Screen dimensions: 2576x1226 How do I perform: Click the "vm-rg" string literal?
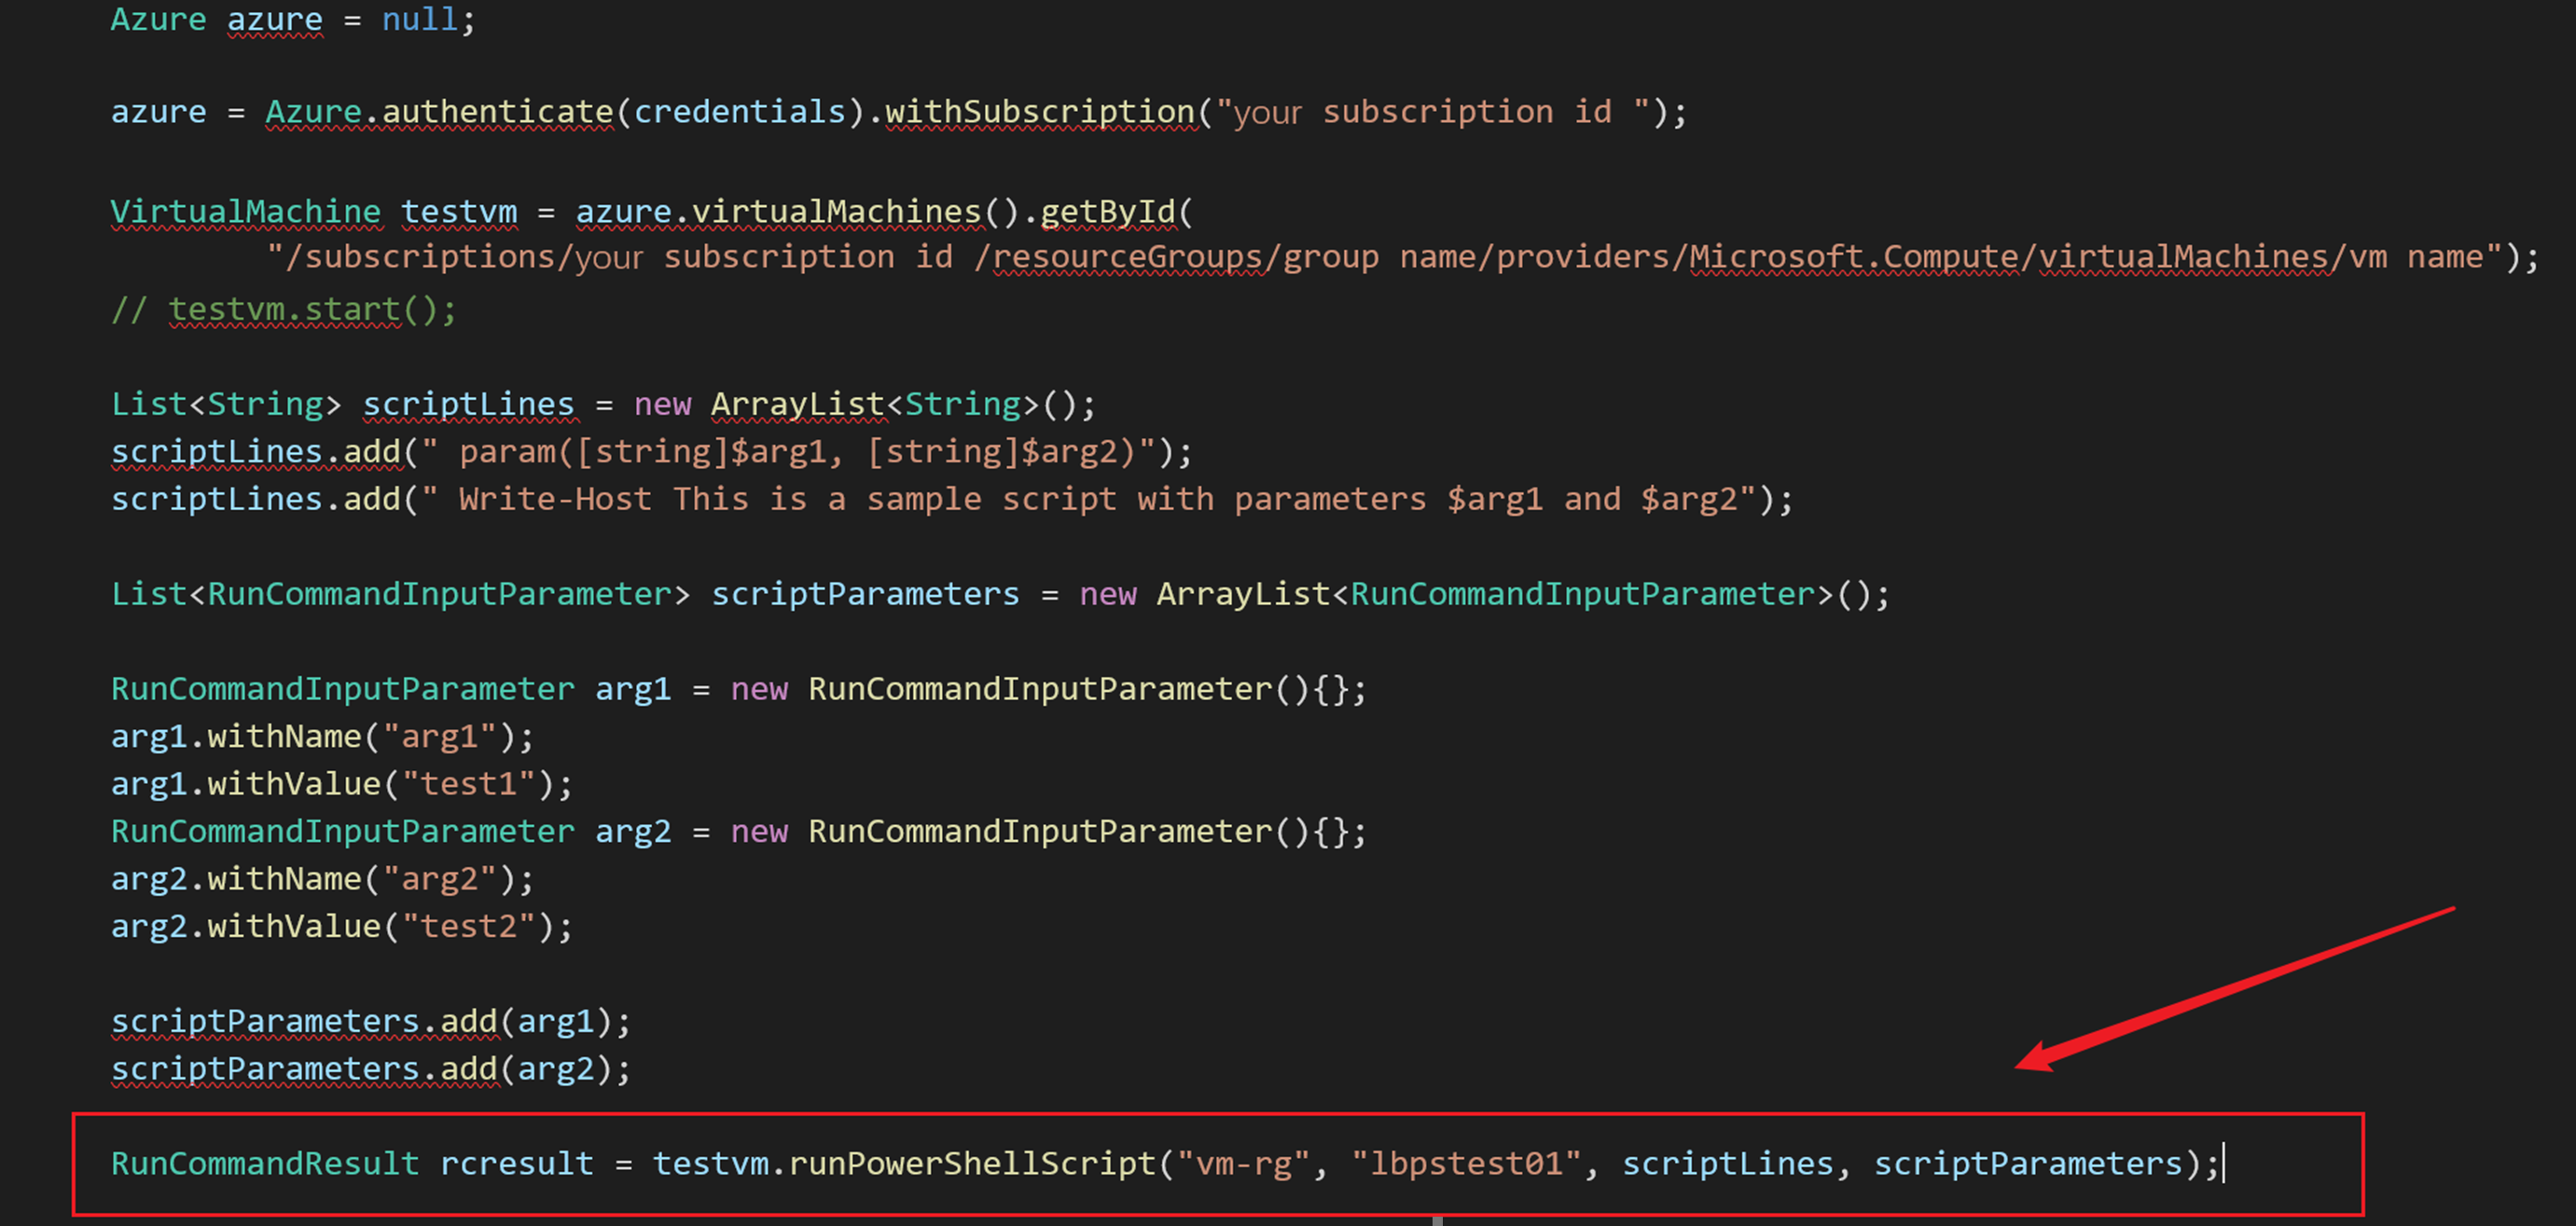pyautogui.click(x=1243, y=1163)
